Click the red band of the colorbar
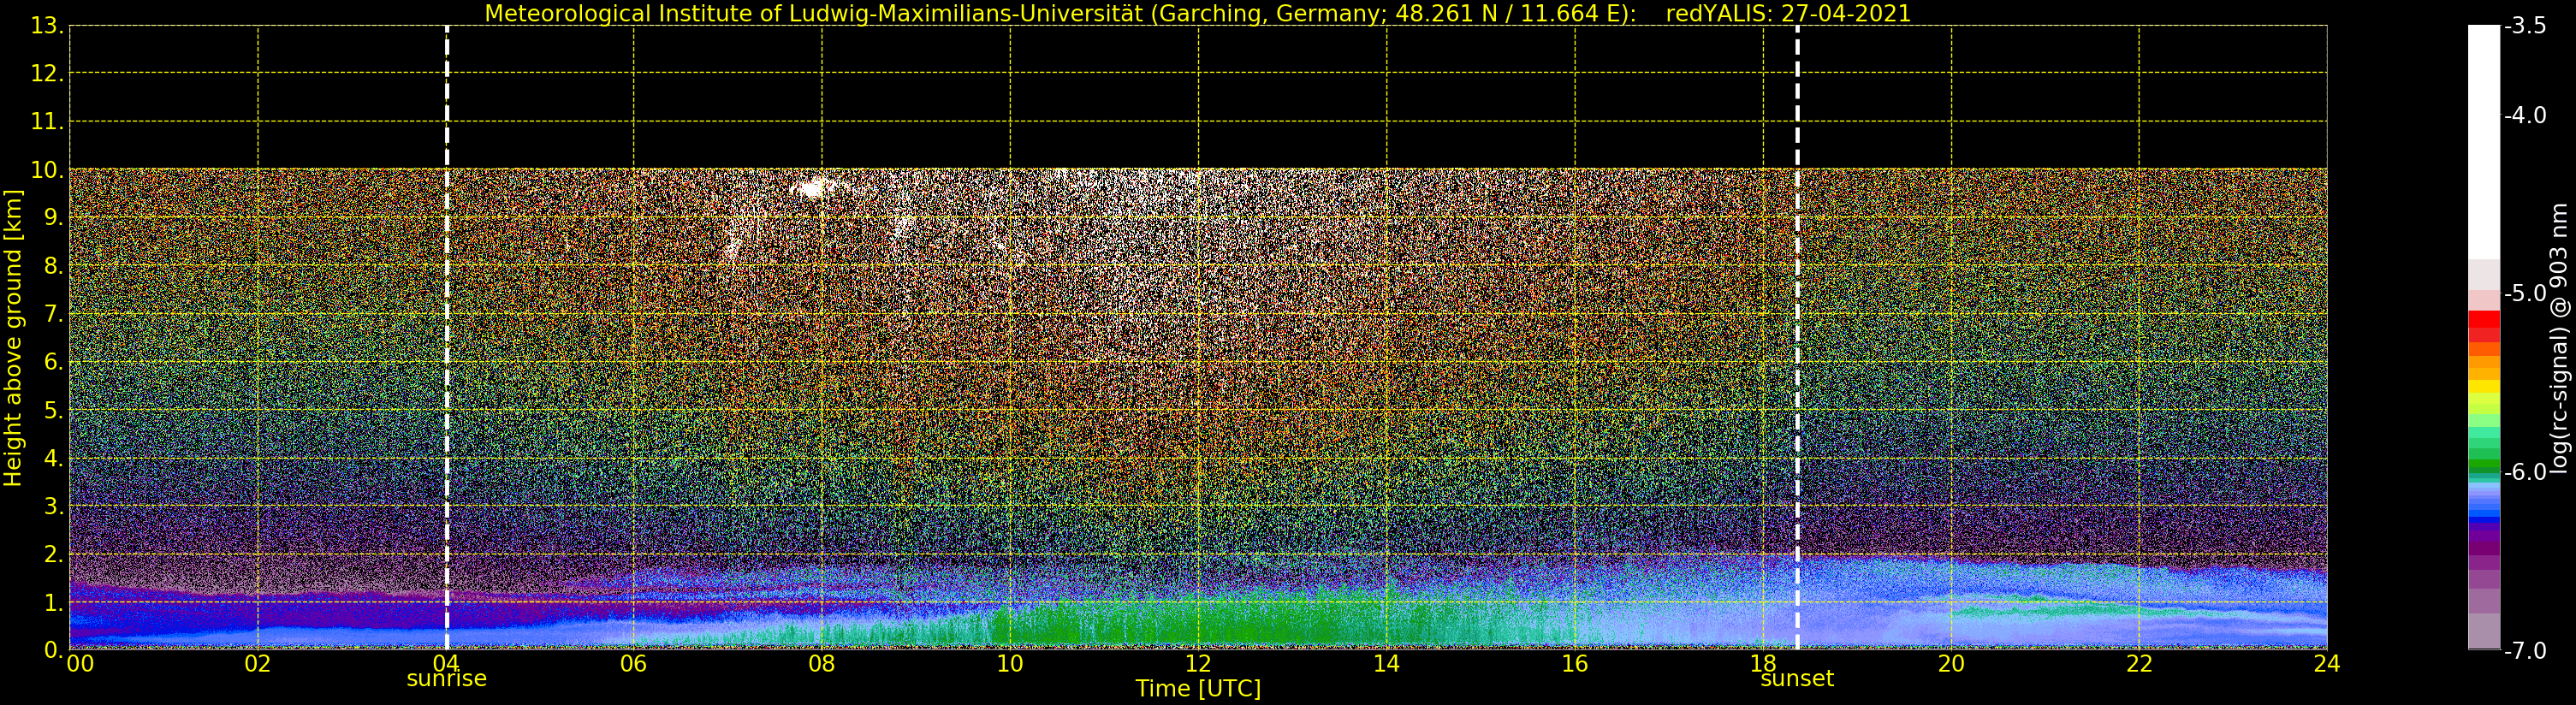The image size is (2576, 705). tap(2484, 325)
